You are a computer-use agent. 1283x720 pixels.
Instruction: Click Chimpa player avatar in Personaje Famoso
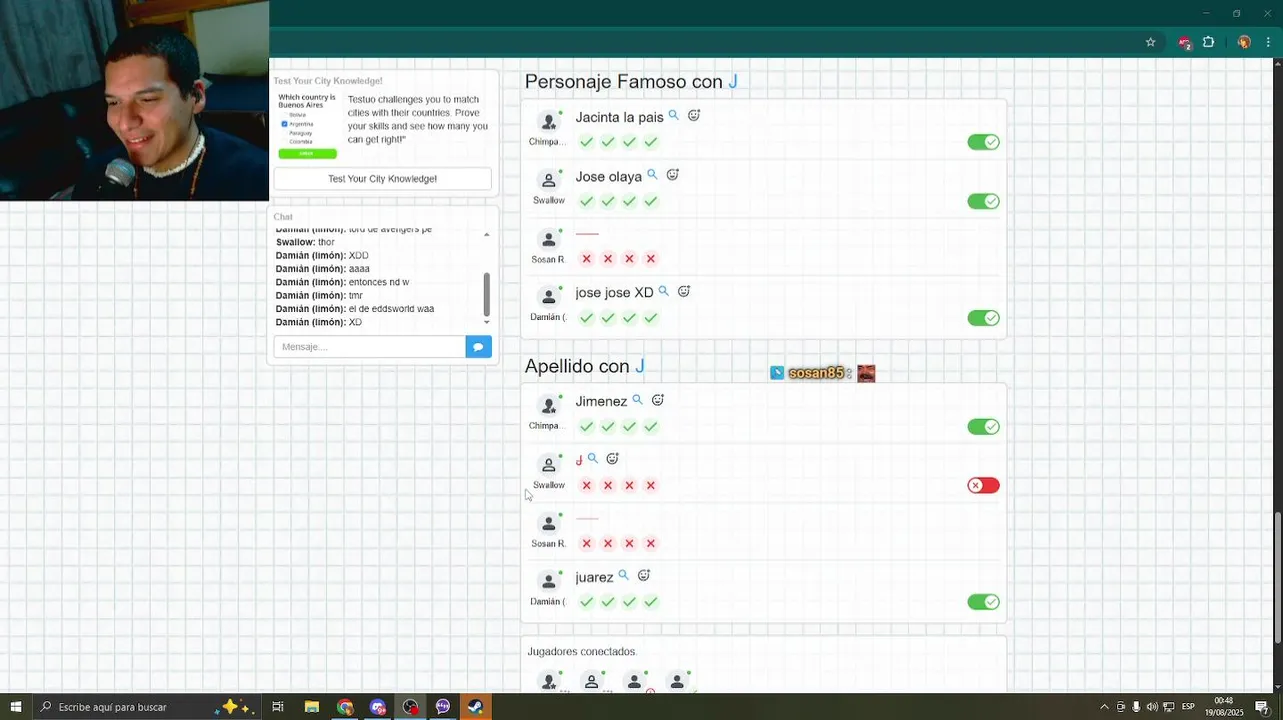pos(548,122)
